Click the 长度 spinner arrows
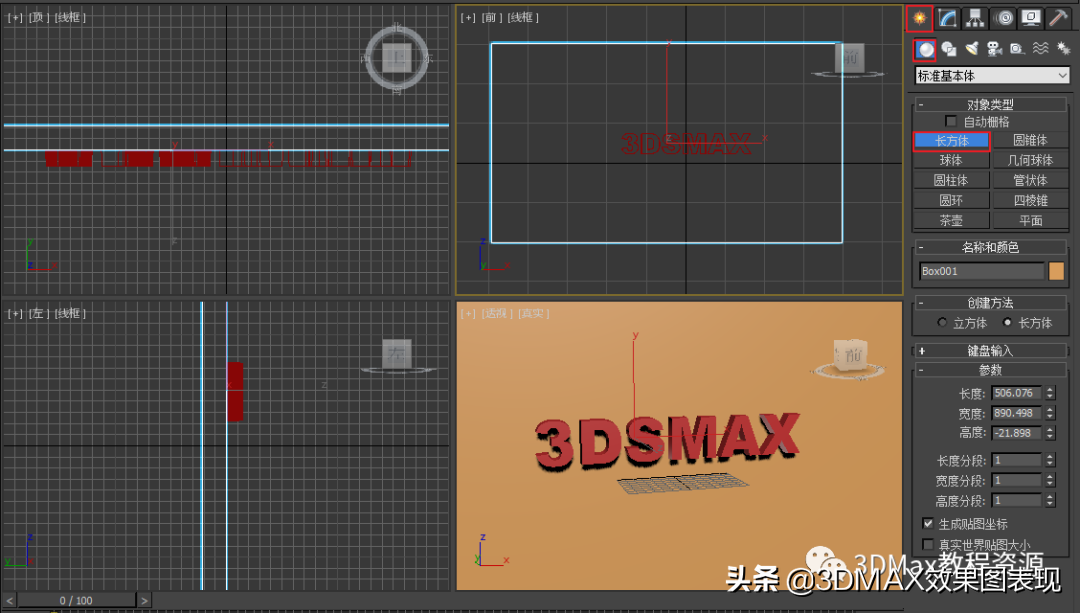Image resolution: width=1080 pixels, height=613 pixels. coord(1050,393)
